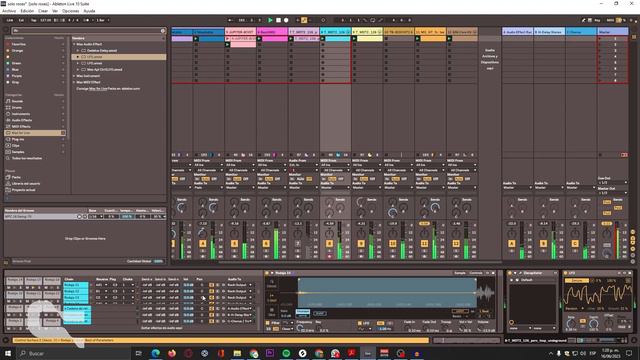Viewport: 640px width, 360px height.
Task: Open the Ayuda menu
Action: pos(89,11)
